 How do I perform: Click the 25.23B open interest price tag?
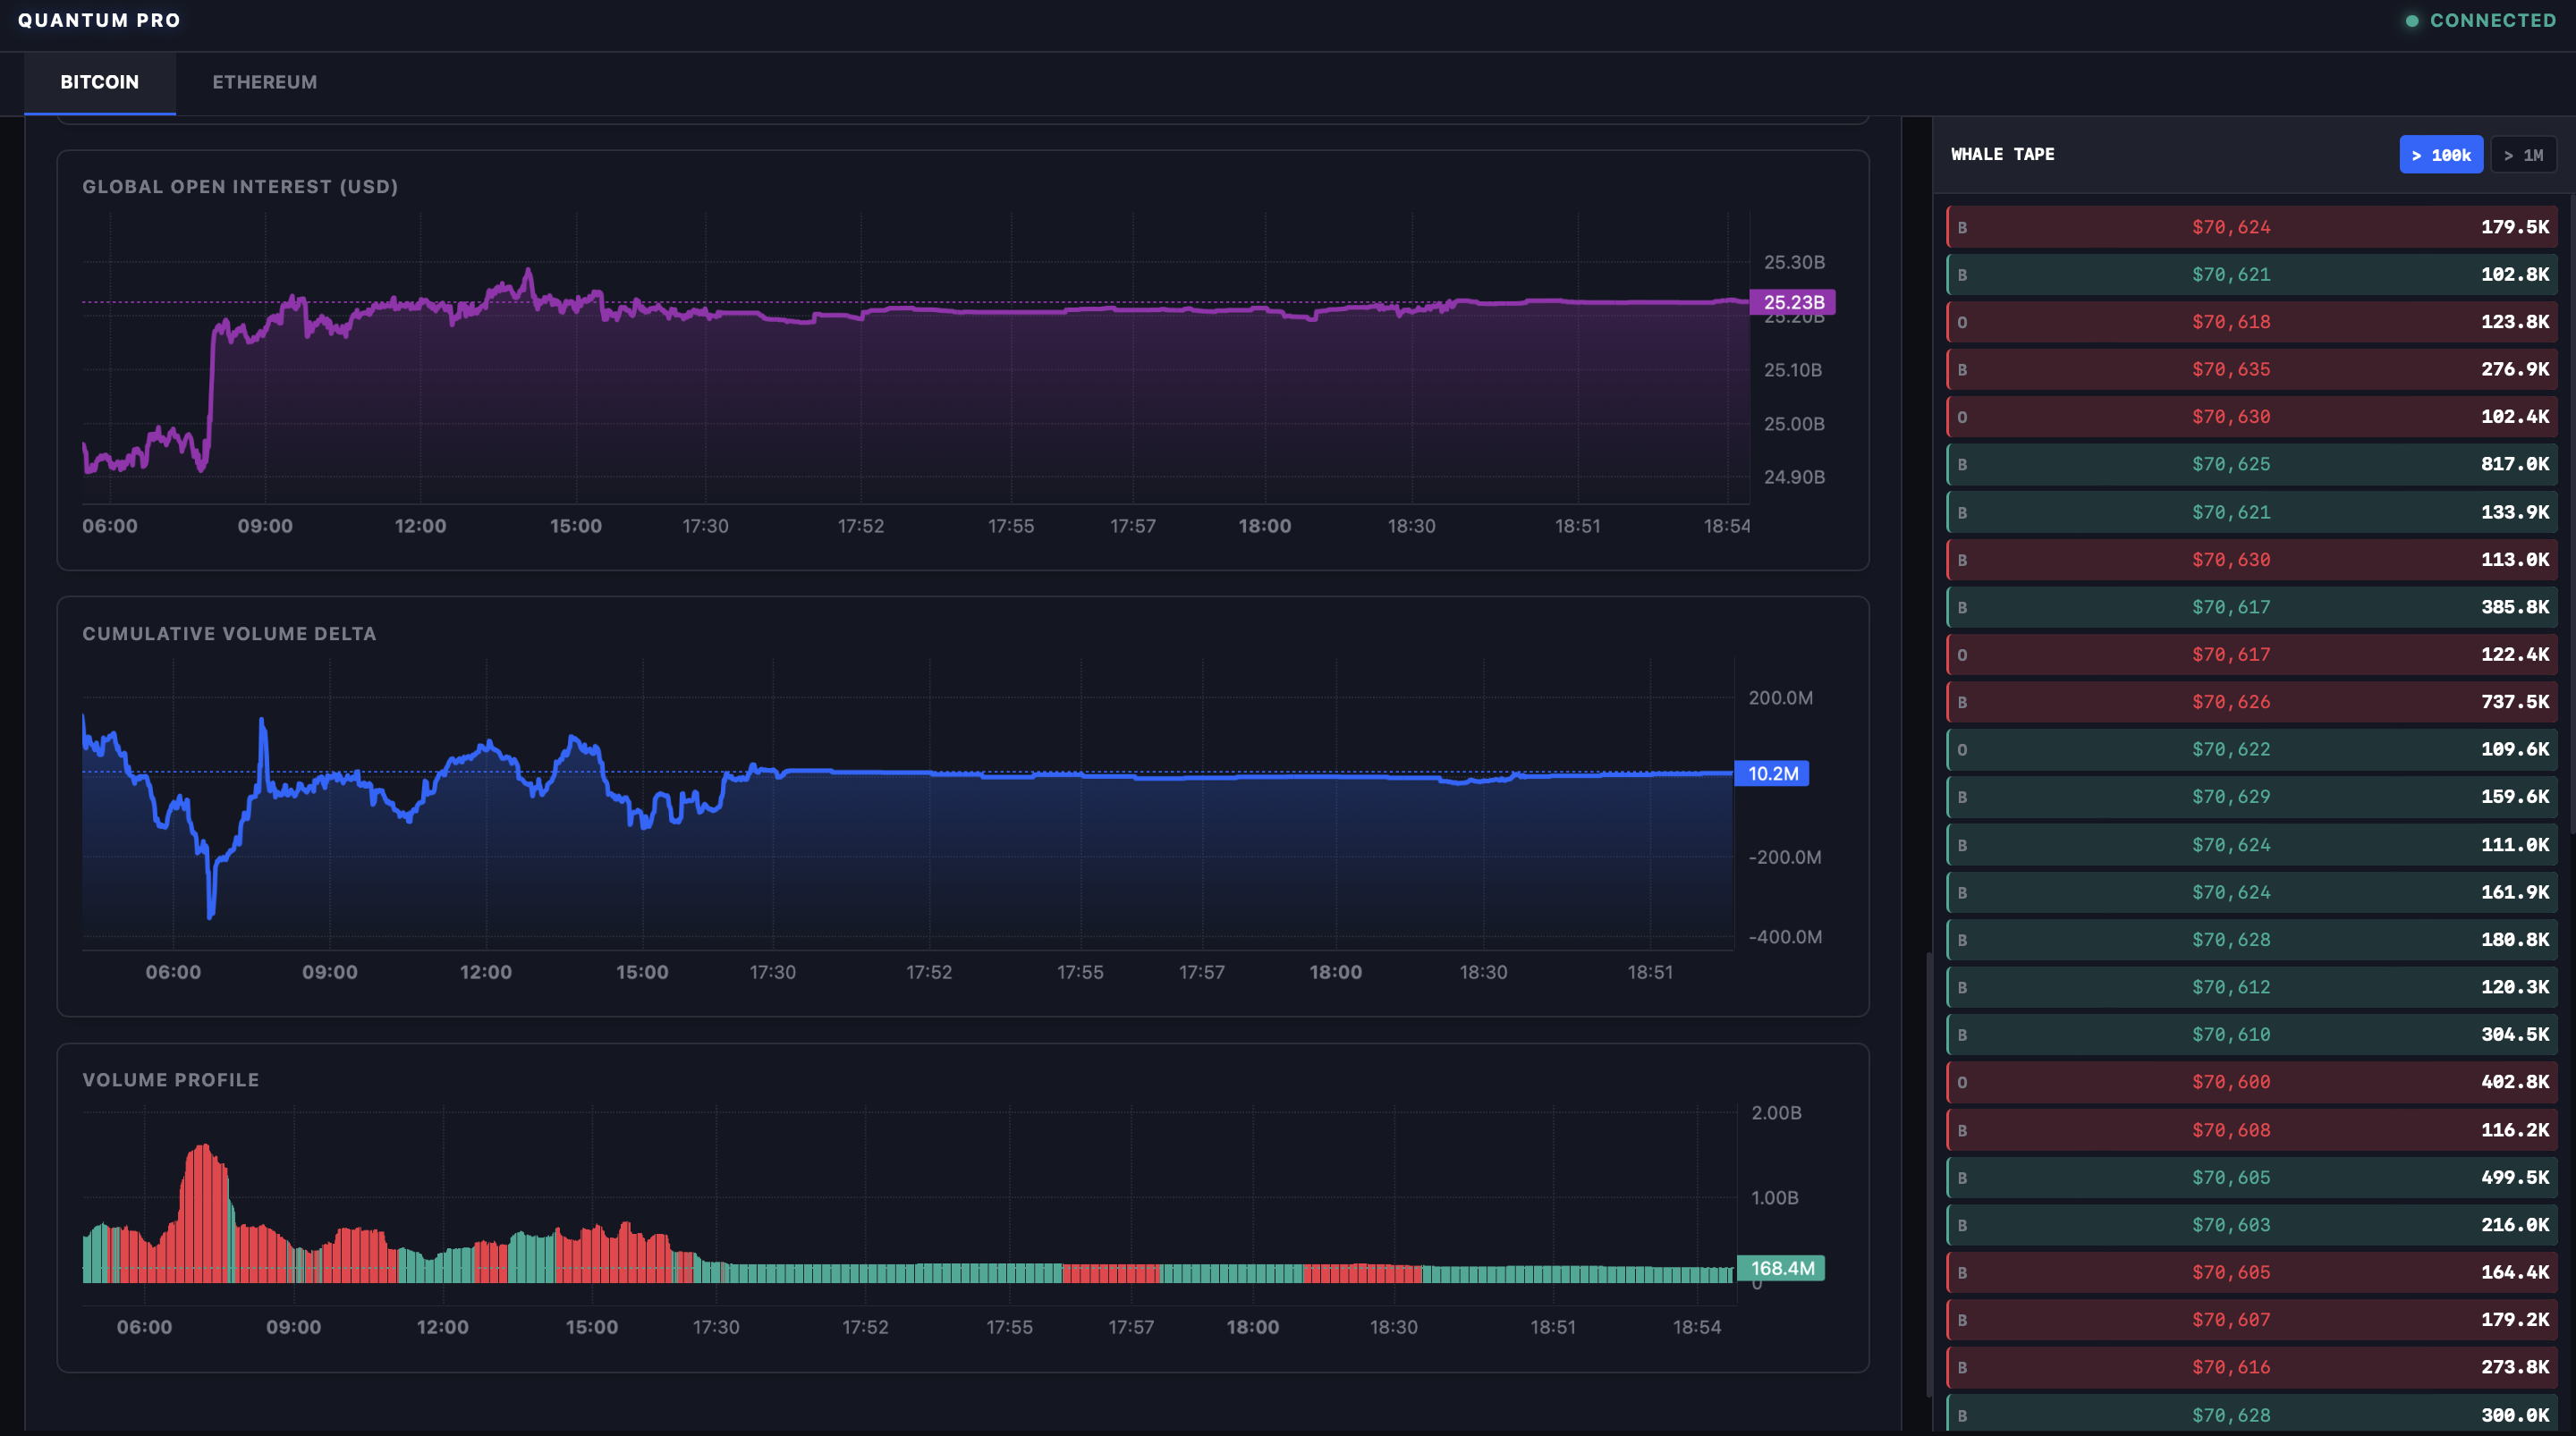(1793, 302)
